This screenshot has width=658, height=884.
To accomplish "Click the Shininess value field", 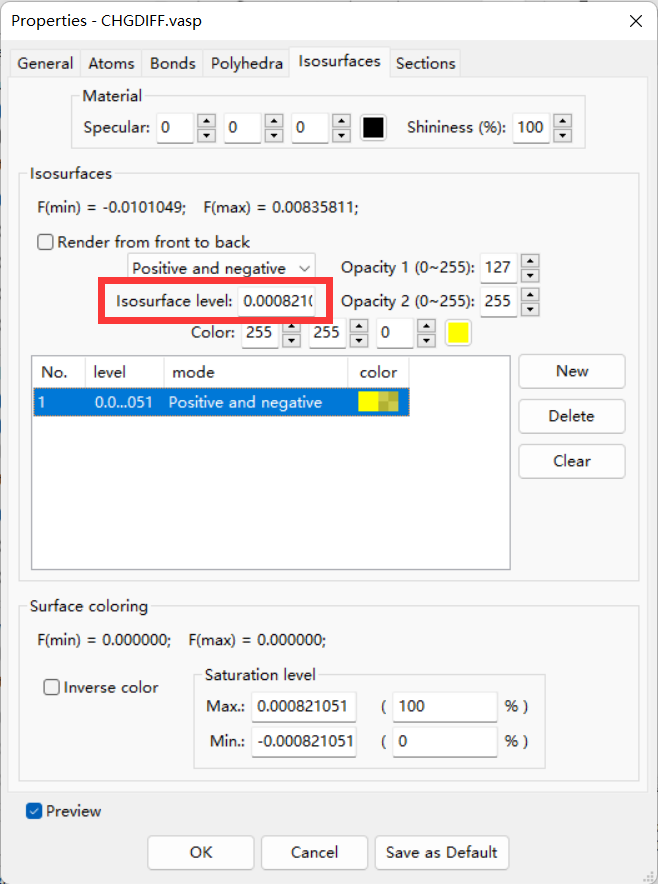I will pos(531,127).
